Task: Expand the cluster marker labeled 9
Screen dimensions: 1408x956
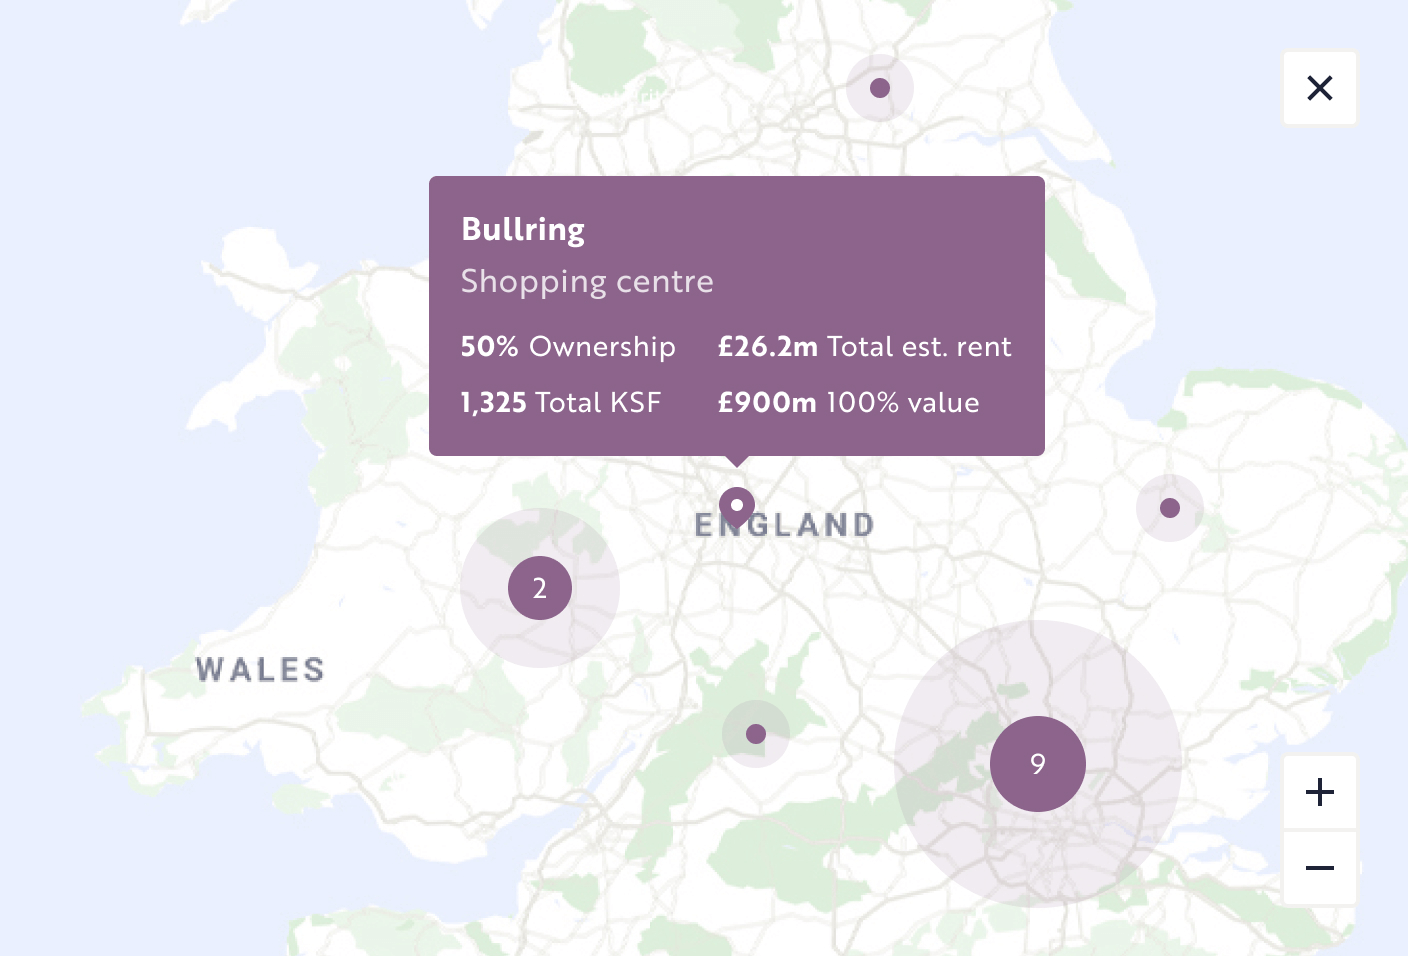Action: (x=1037, y=764)
